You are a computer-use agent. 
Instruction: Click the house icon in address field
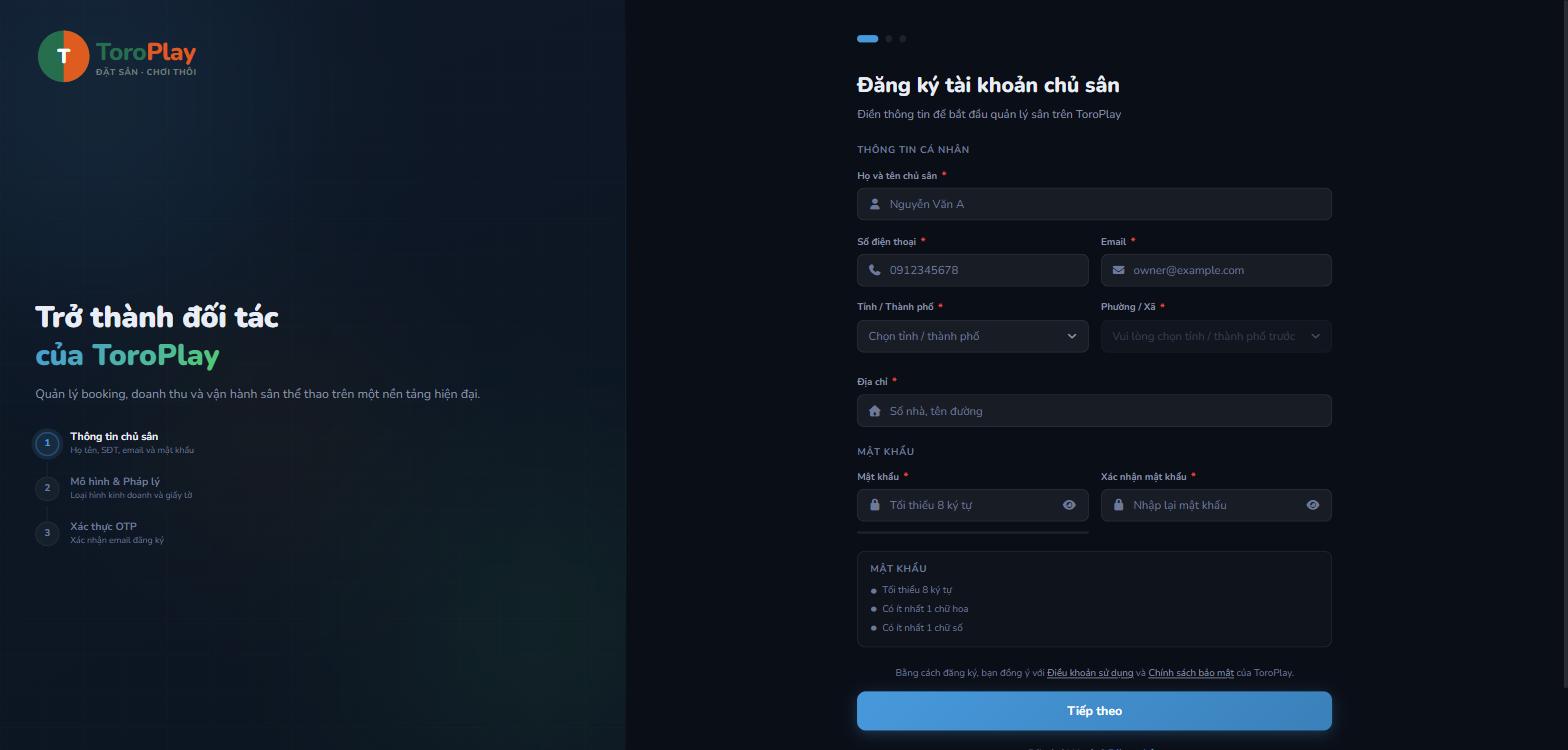874,411
